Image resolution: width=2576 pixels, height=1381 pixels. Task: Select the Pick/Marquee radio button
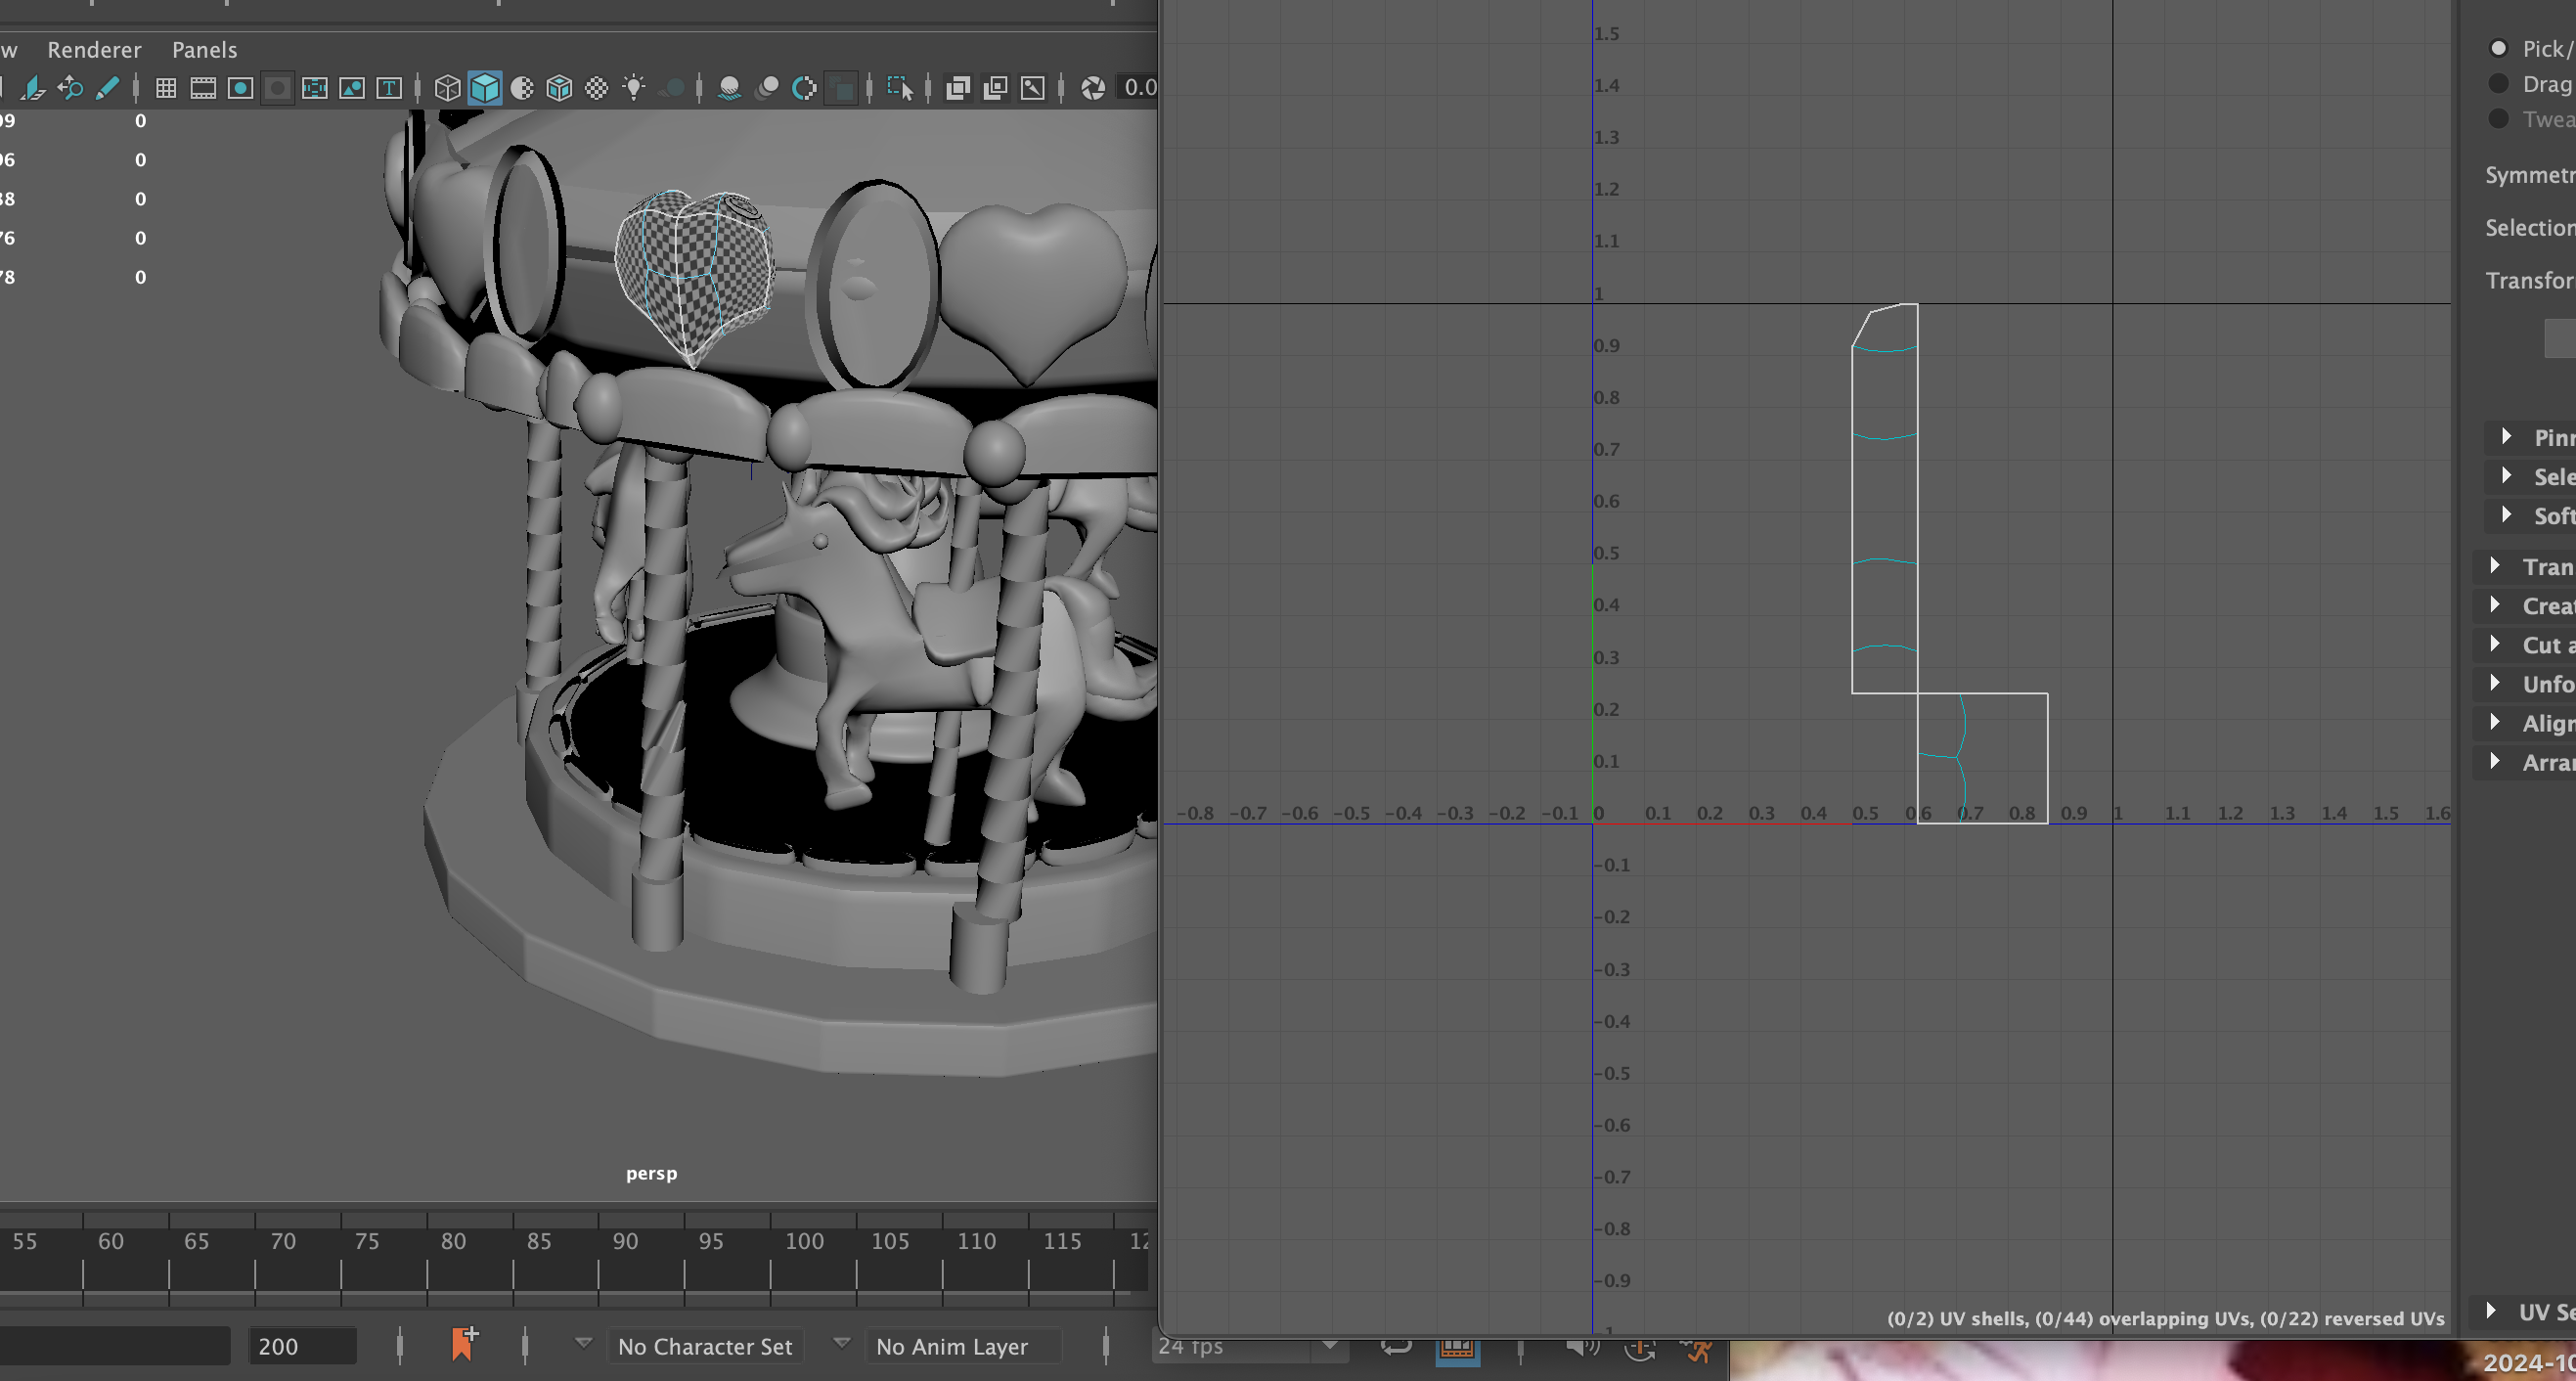[x=2498, y=48]
